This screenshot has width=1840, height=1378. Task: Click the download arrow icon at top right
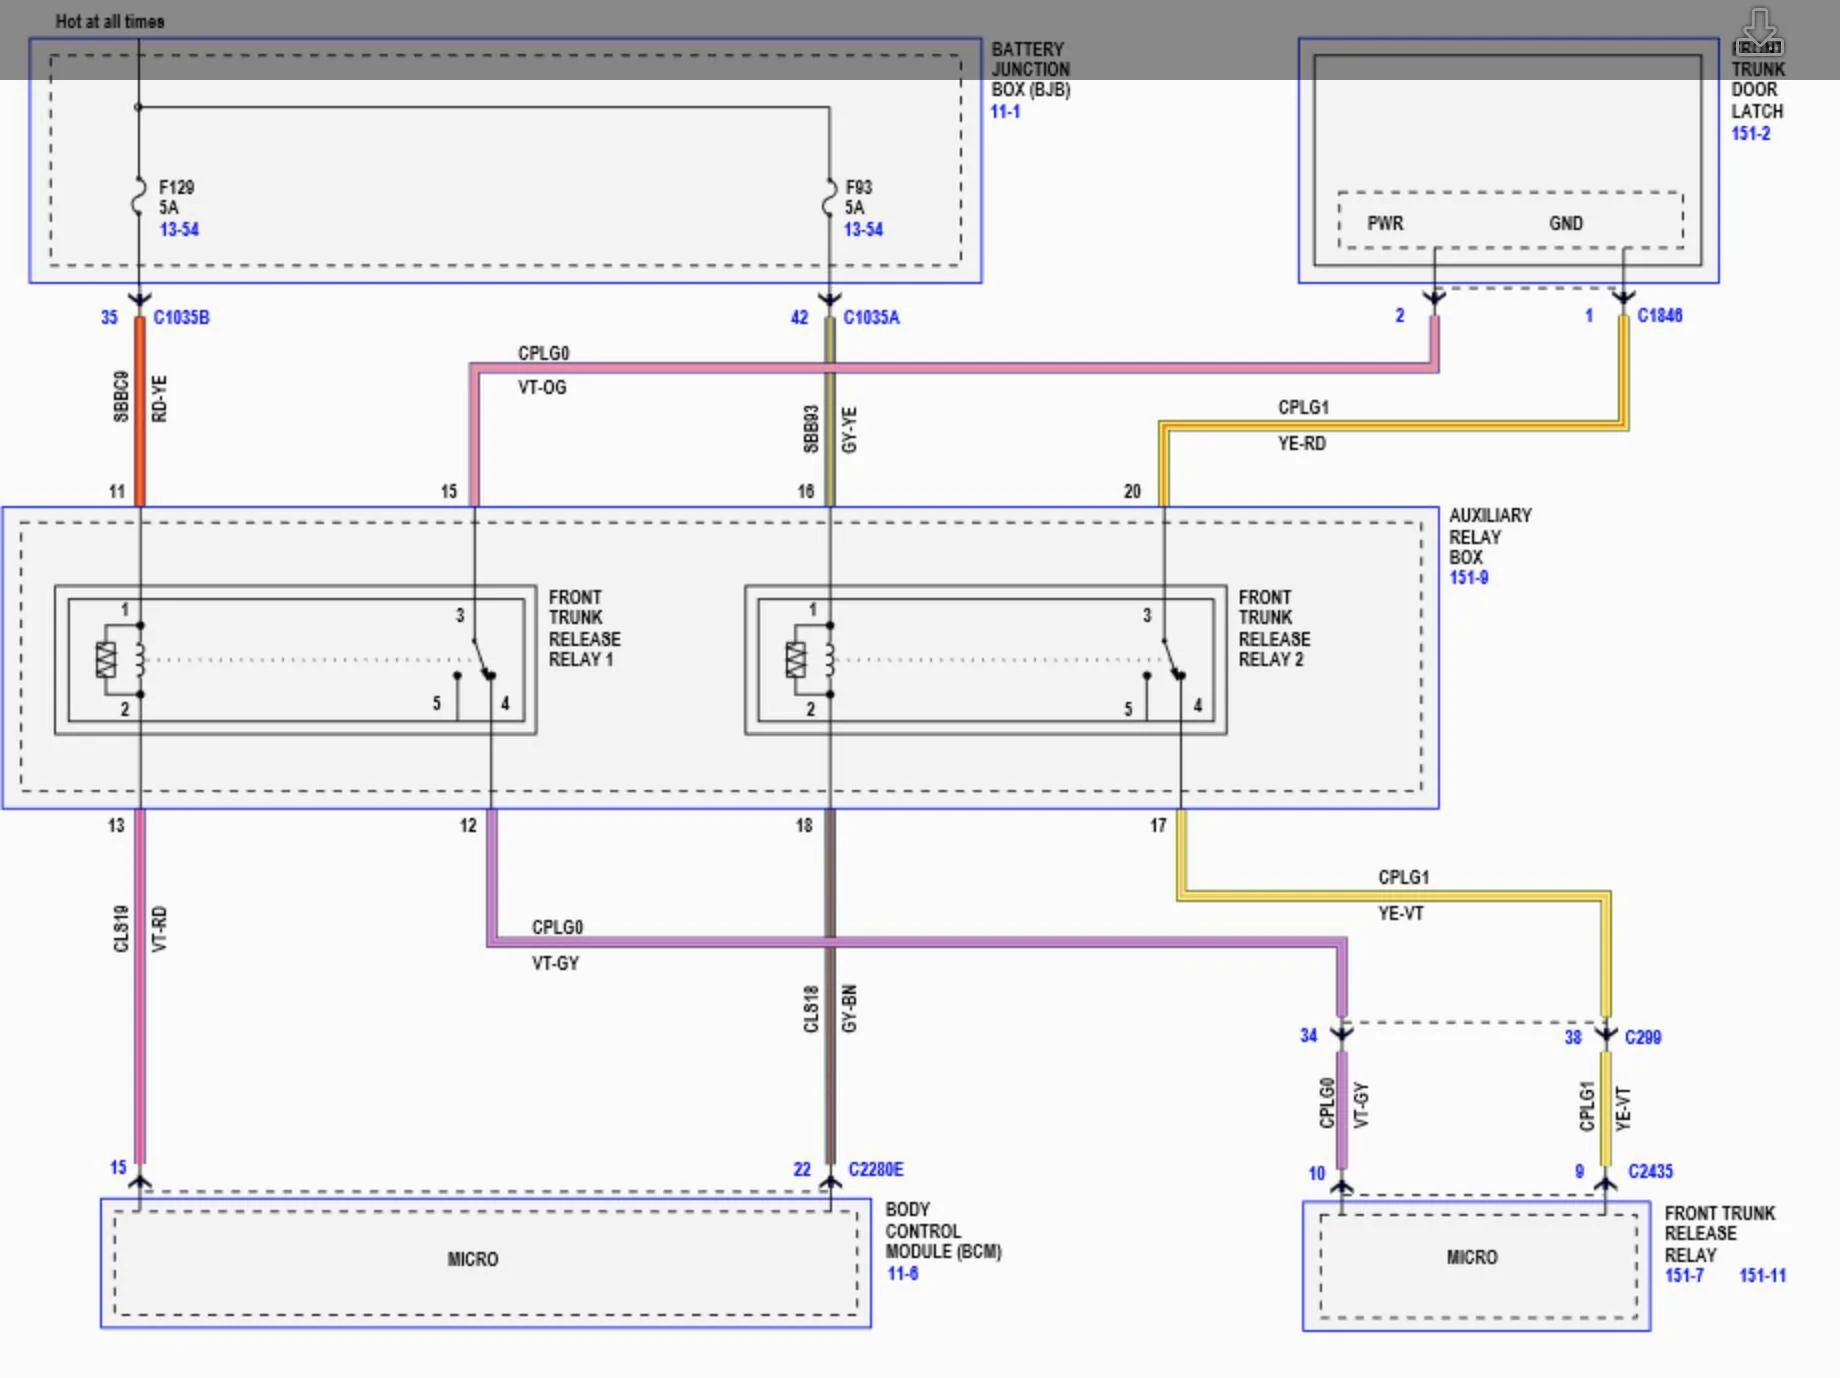1759,33
